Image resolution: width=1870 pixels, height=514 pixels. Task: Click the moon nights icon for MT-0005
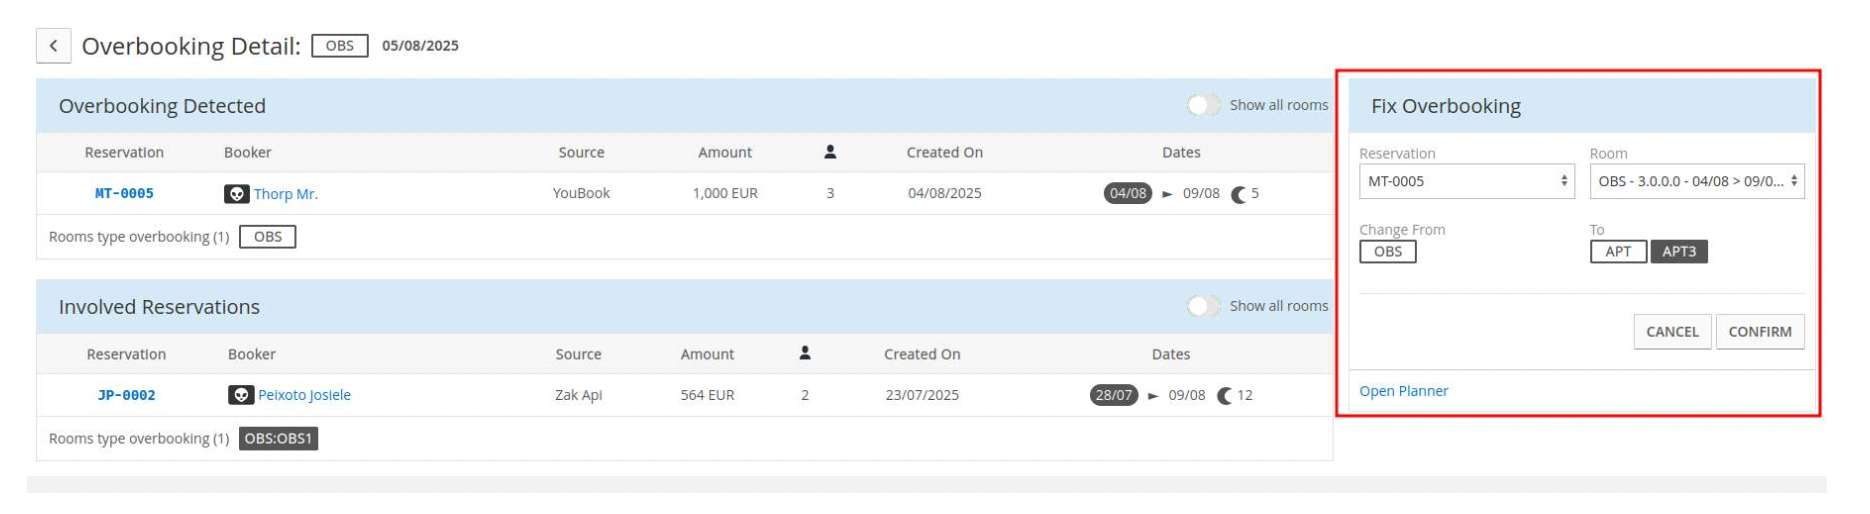tap(1238, 194)
